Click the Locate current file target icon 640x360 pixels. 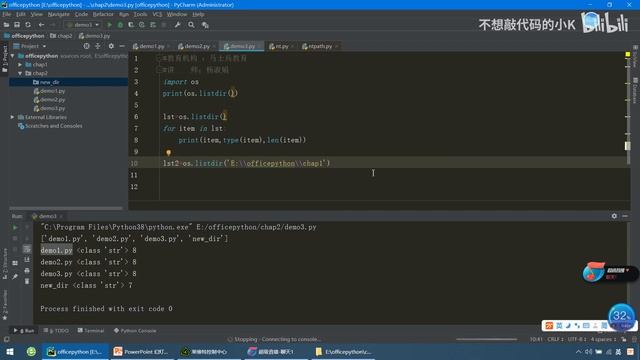pos(87,46)
